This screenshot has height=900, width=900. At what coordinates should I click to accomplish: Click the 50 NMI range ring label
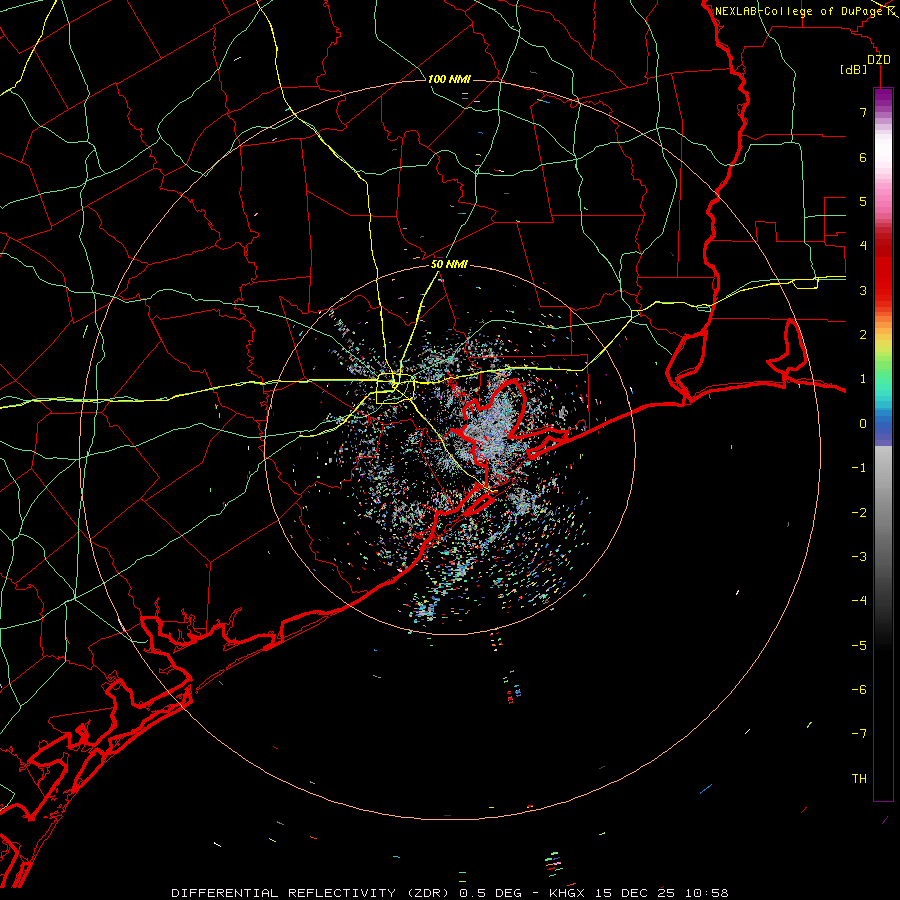[x=449, y=264]
